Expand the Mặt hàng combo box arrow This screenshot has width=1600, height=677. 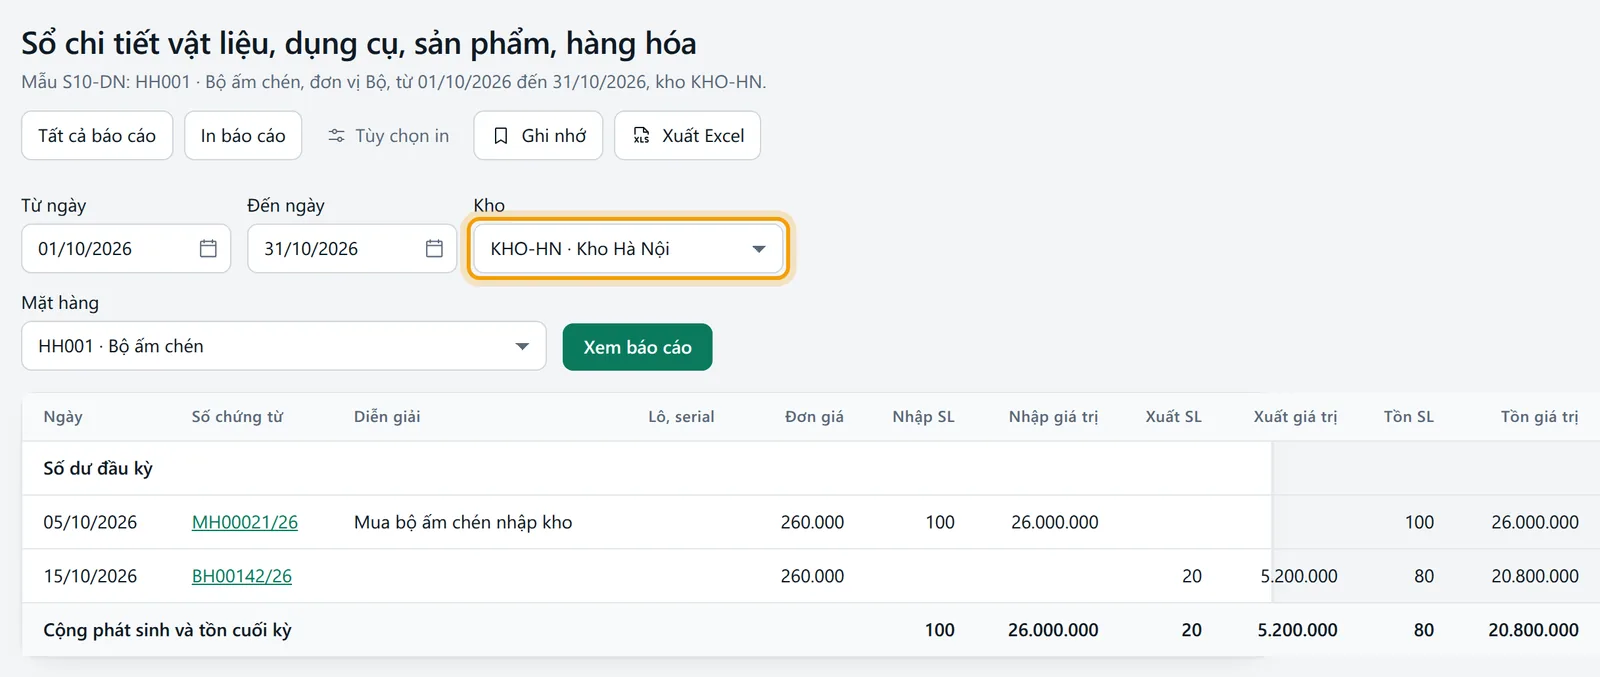tap(522, 346)
